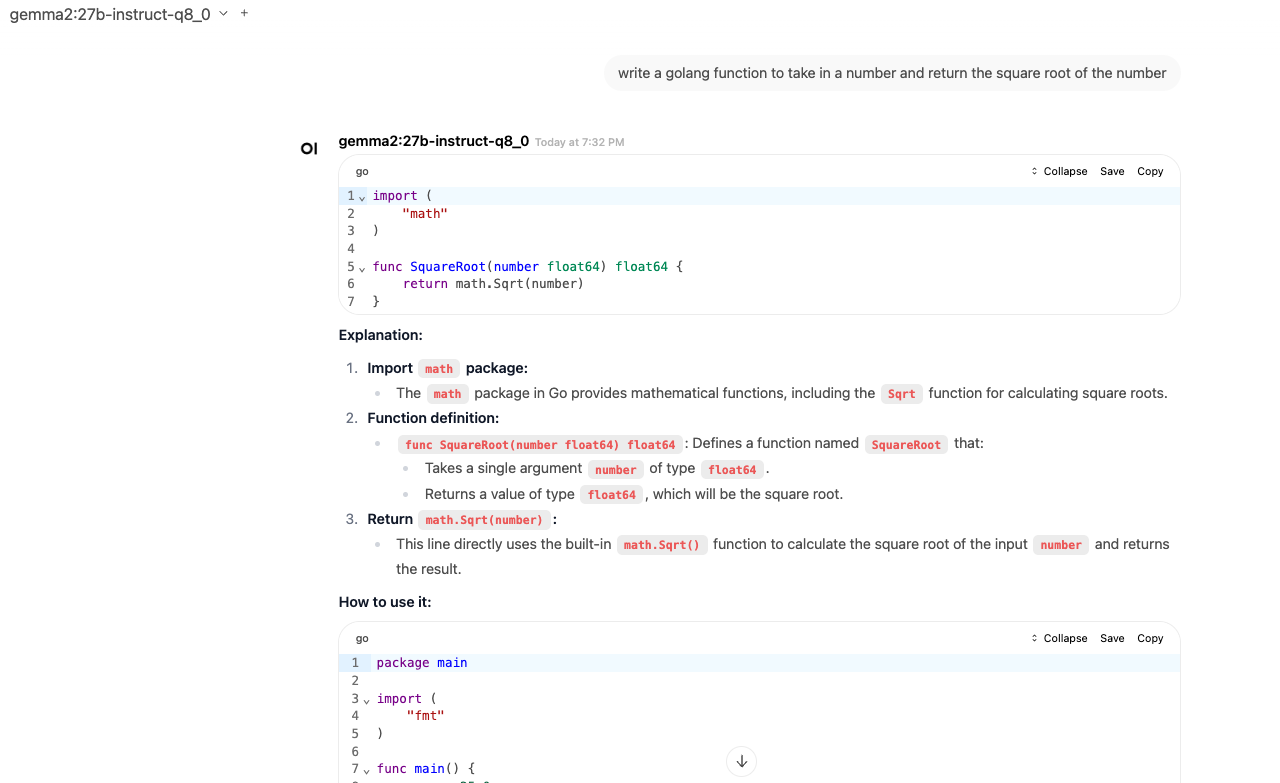Click the 'go' language label of second code block
Viewport: 1280px width, 783px height.
tap(362, 639)
